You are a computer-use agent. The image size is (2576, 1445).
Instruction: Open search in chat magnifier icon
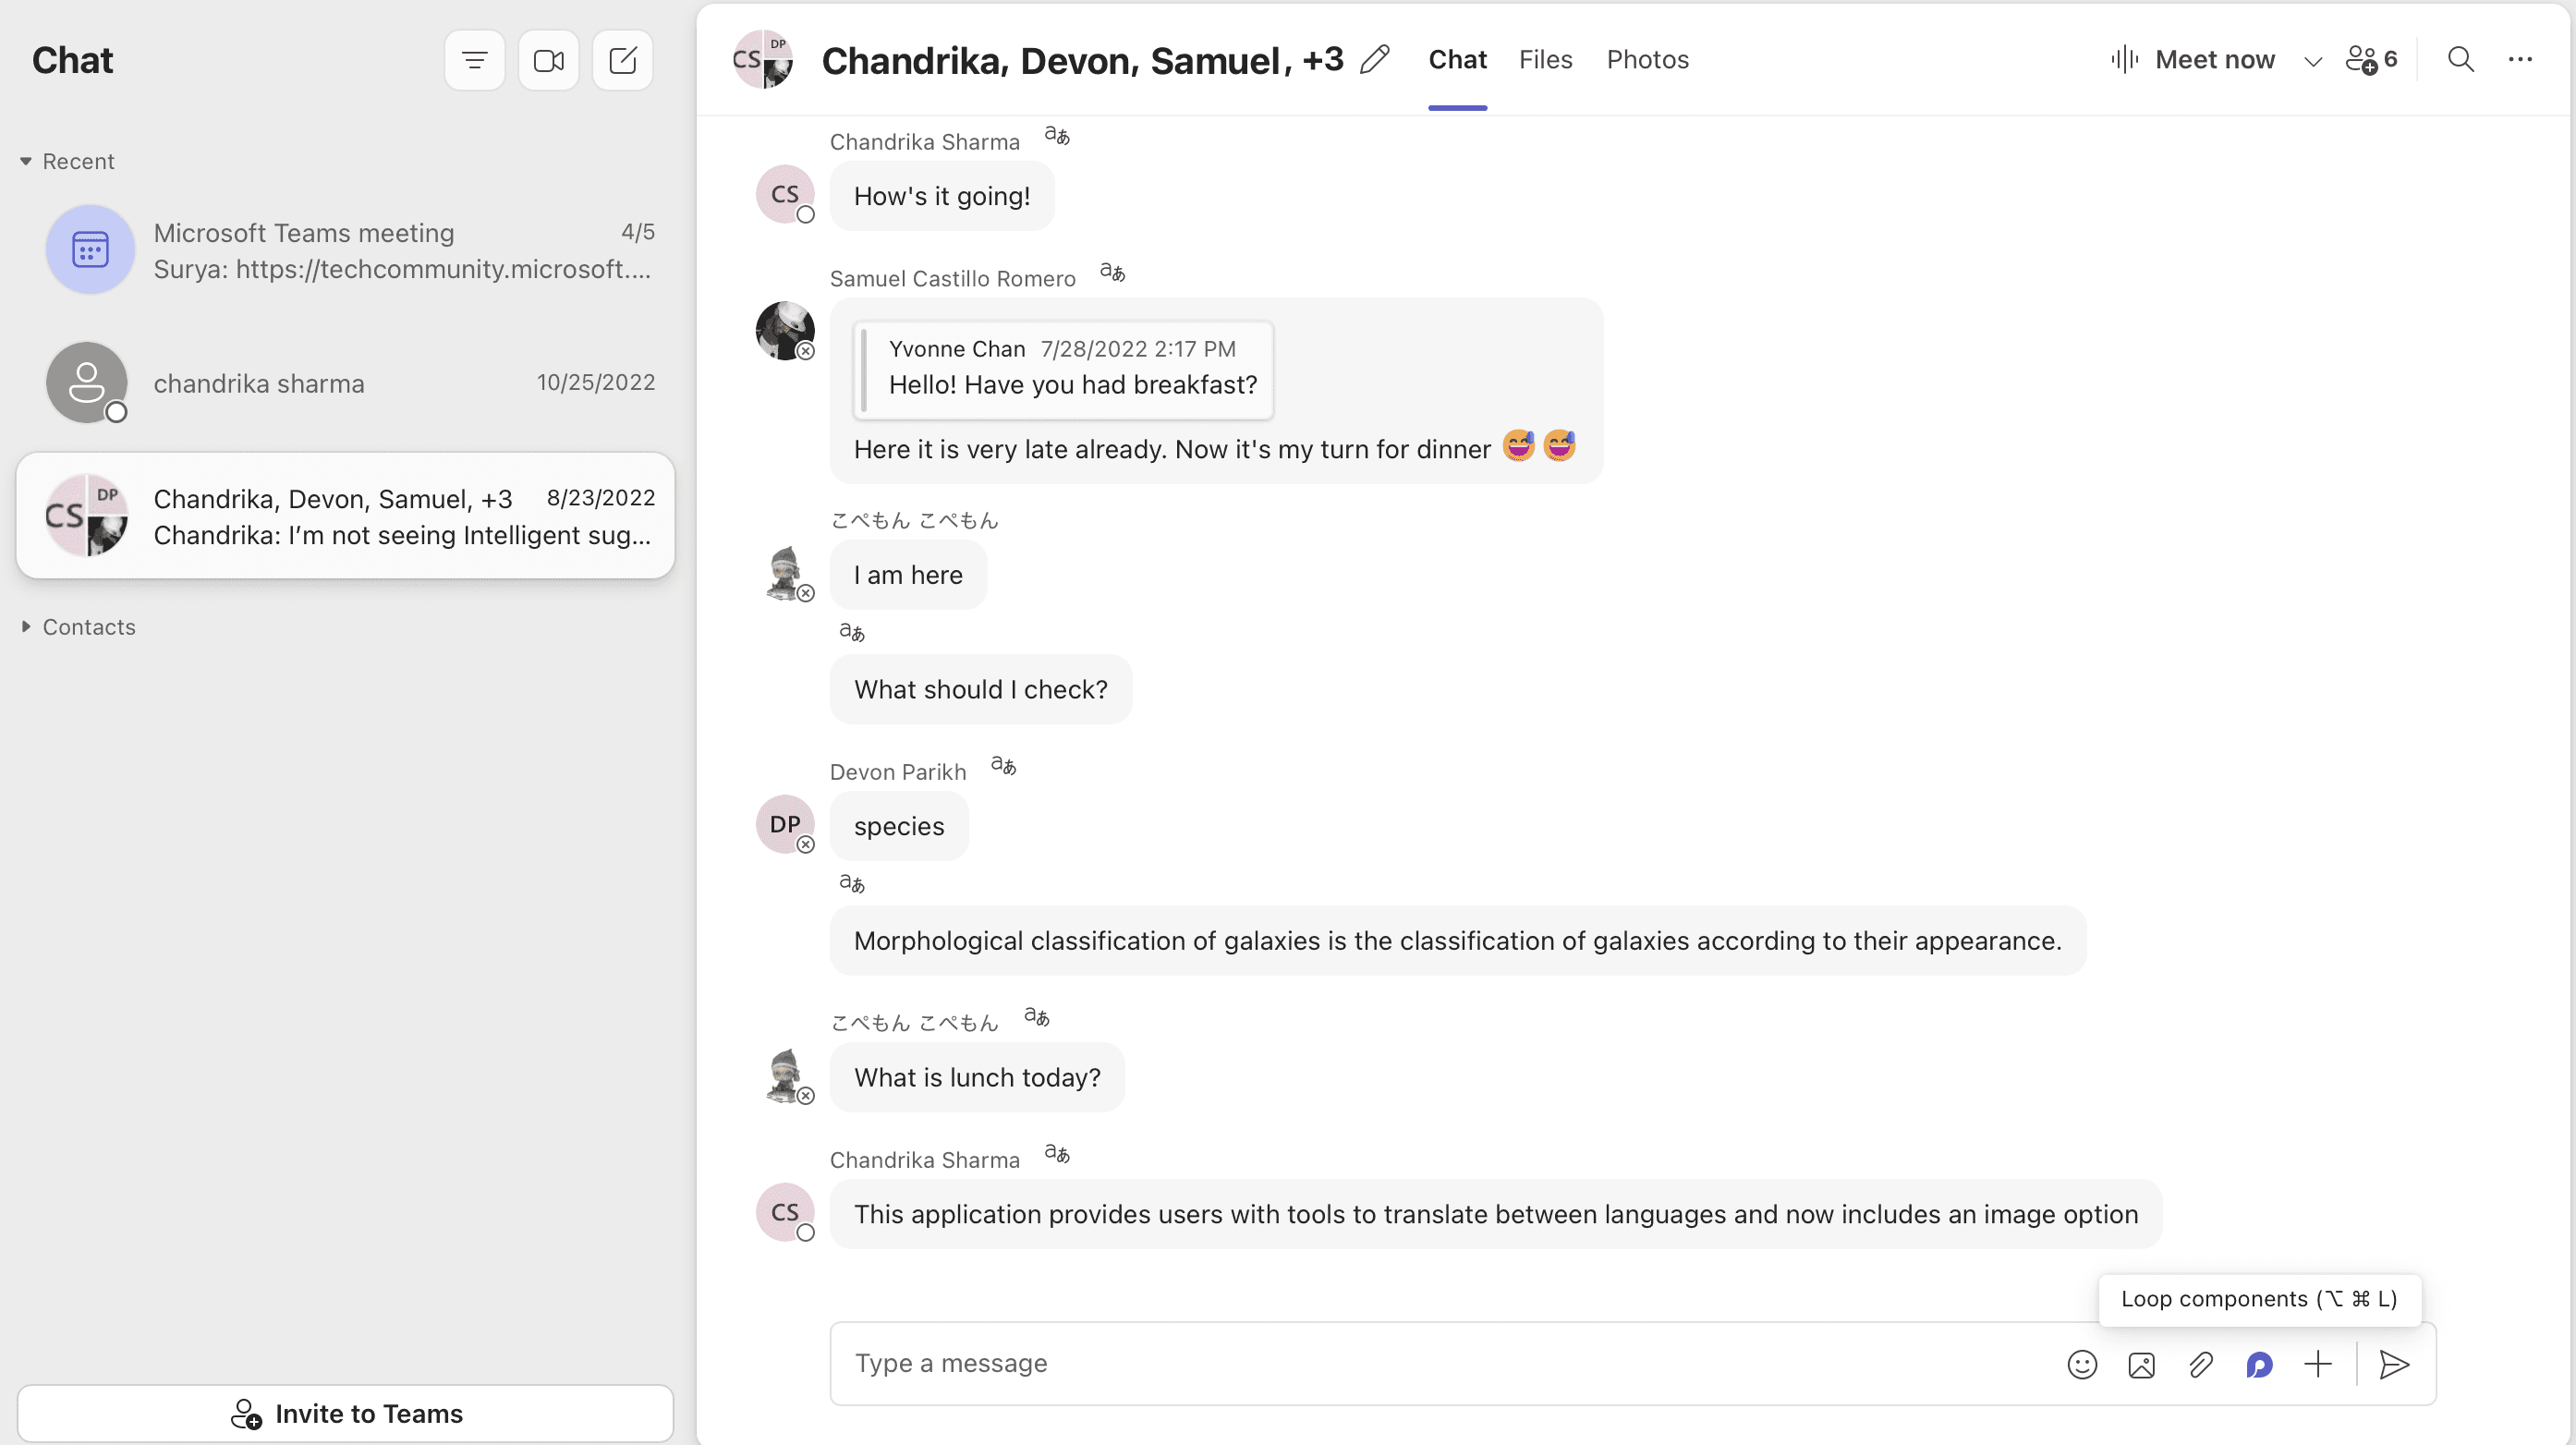click(2460, 60)
